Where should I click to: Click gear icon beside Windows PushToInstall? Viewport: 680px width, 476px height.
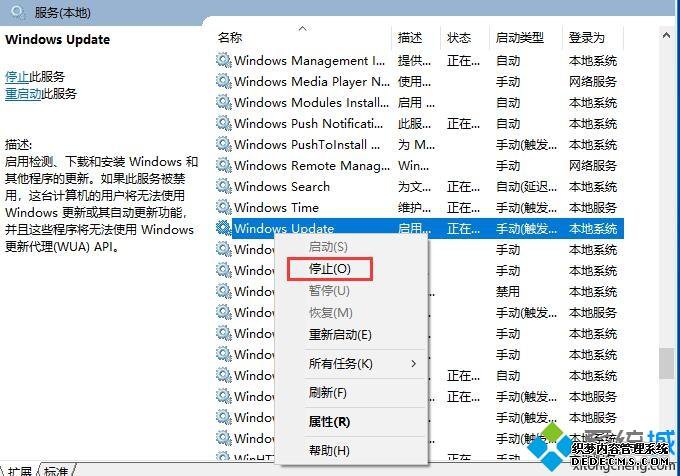[224, 144]
